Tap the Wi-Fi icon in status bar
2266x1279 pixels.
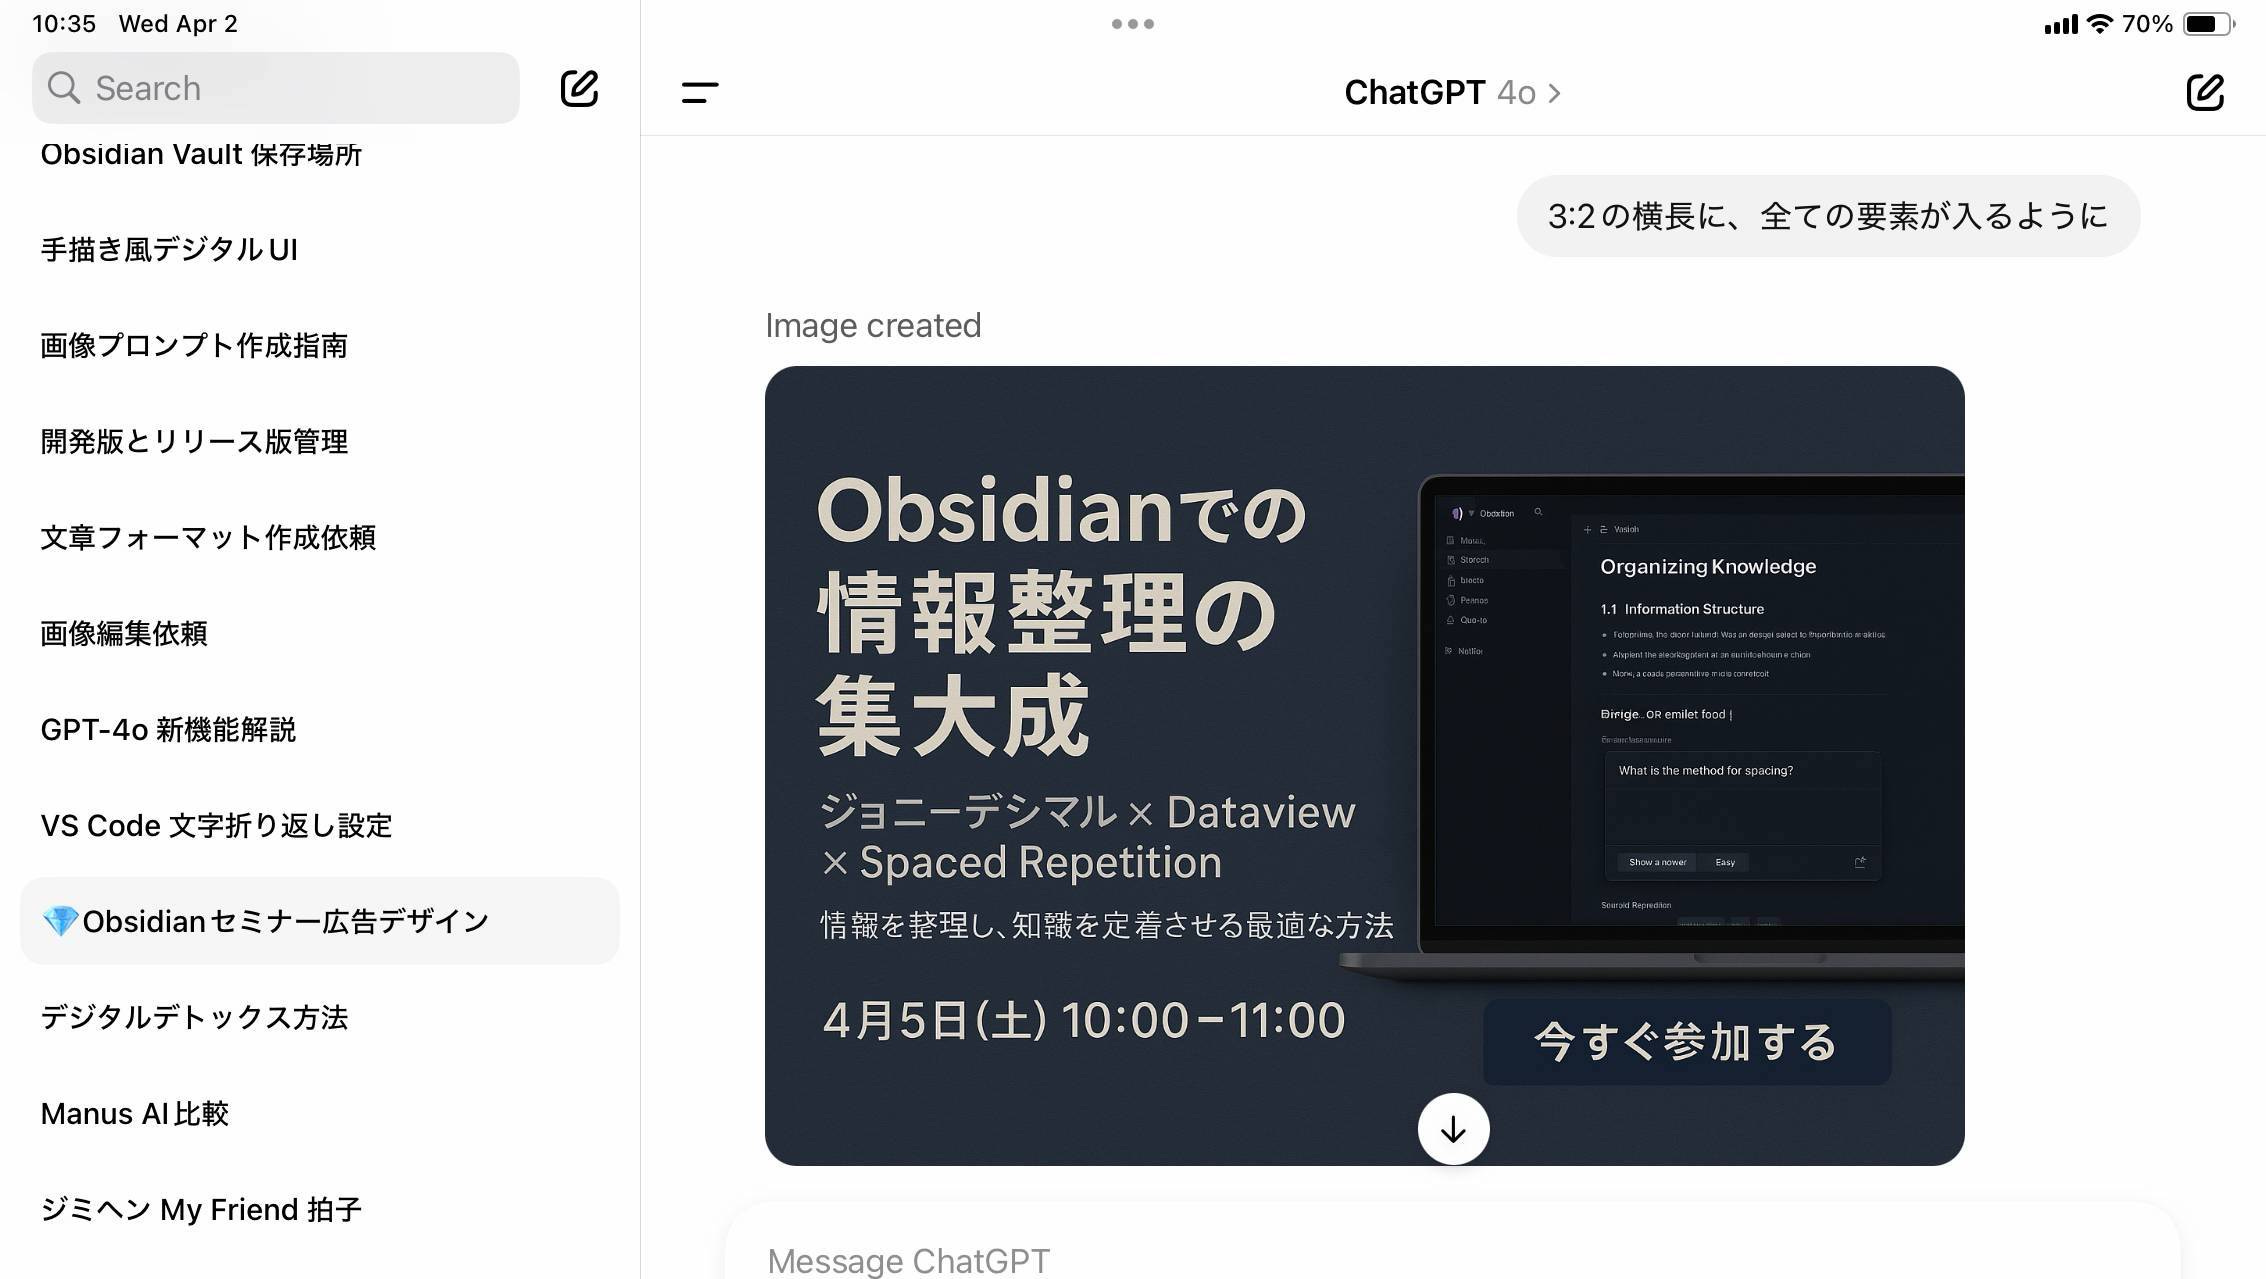(2100, 24)
